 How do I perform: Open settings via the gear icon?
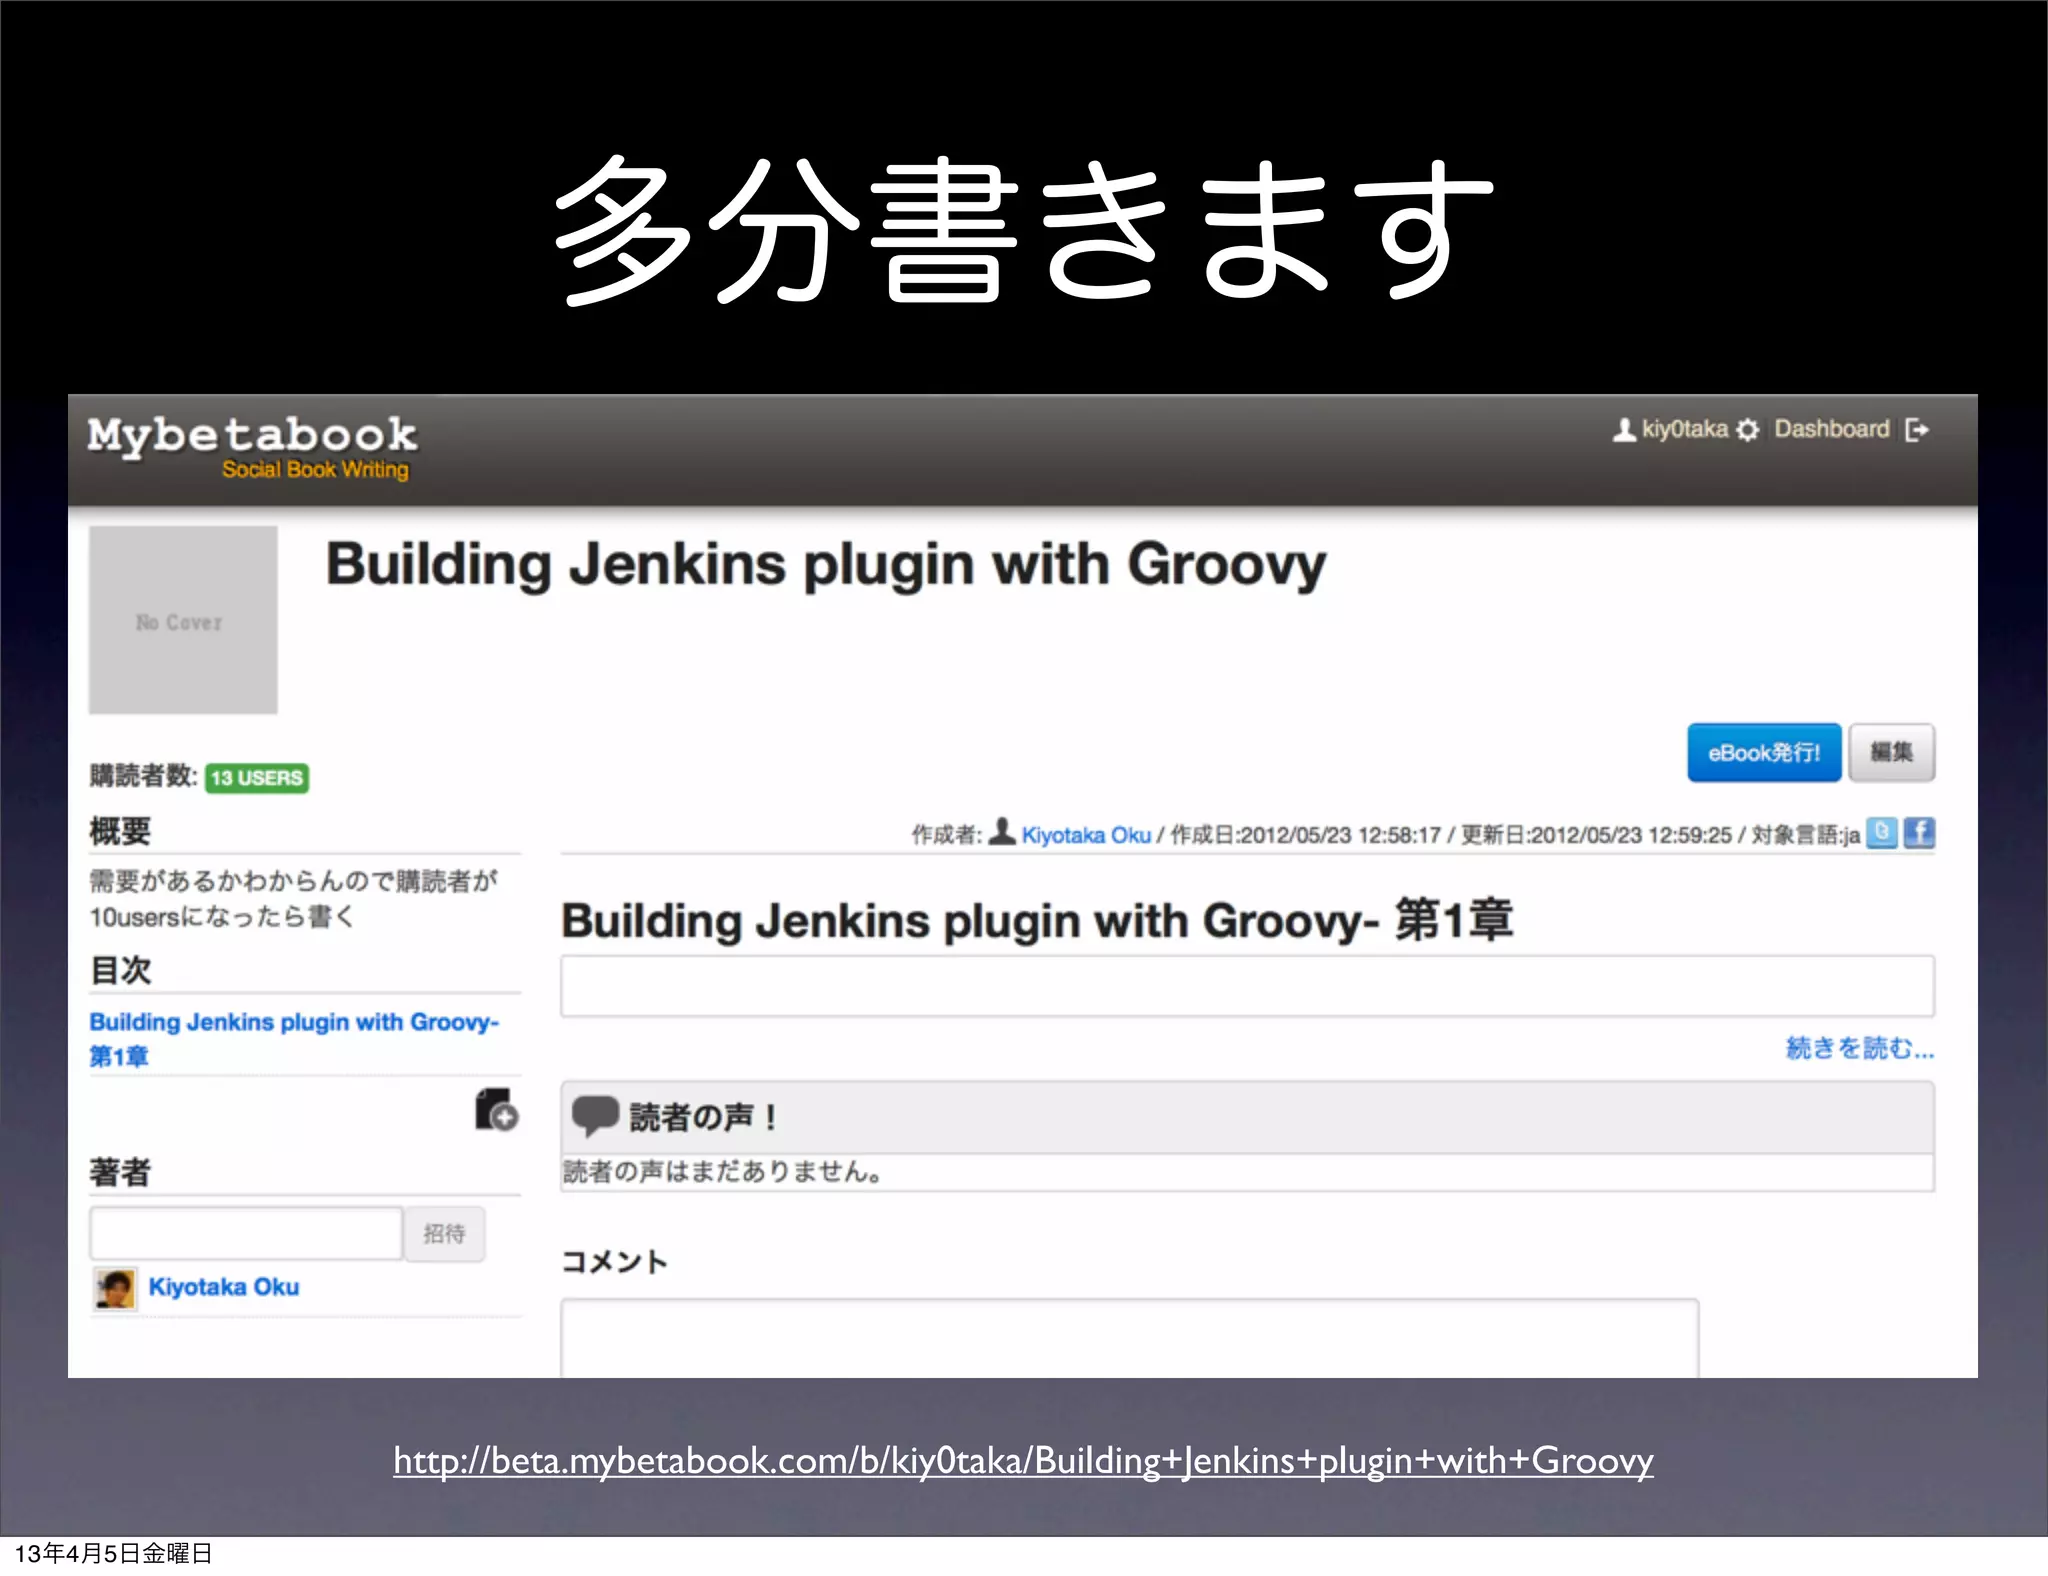pyautogui.click(x=1747, y=430)
